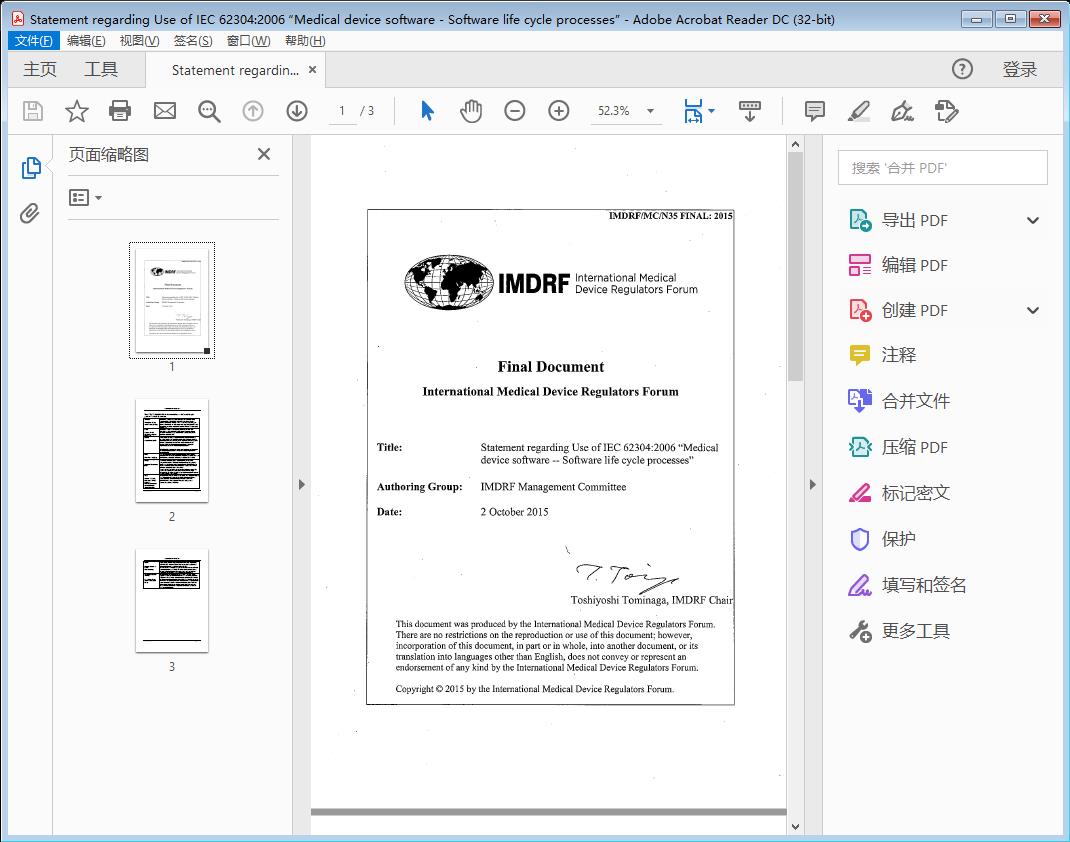The width and height of the screenshot is (1070, 842).
Task: Go to the next page arrow
Action: pyautogui.click(x=297, y=111)
